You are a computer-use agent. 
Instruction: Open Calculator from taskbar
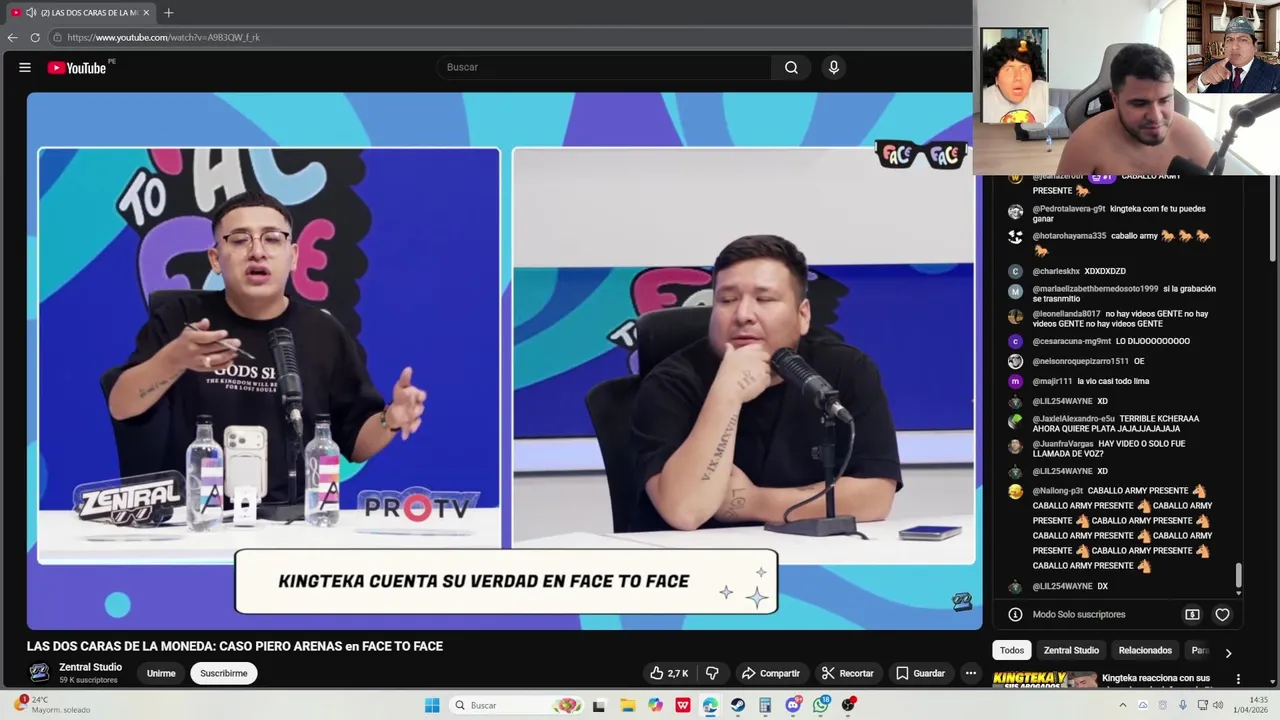pyautogui.click(x=766, y=705)
